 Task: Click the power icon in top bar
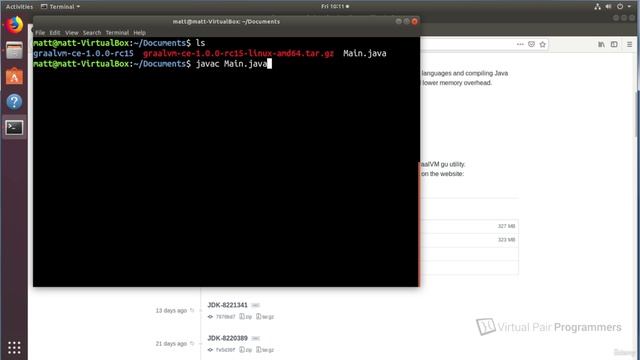[x=620, y=7]
